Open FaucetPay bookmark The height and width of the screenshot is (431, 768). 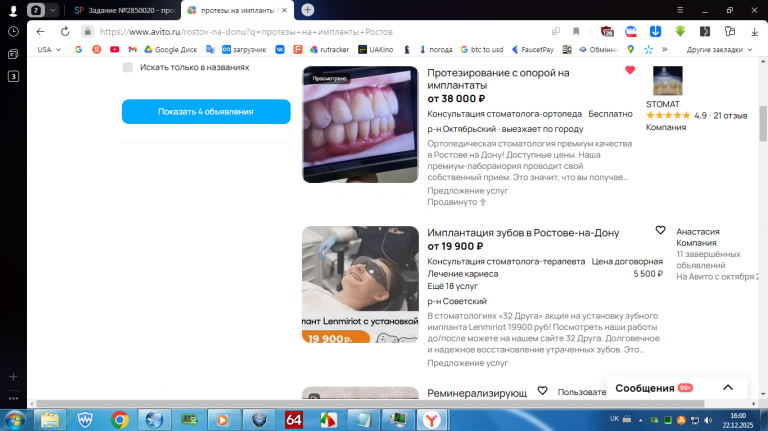(532, 49)
